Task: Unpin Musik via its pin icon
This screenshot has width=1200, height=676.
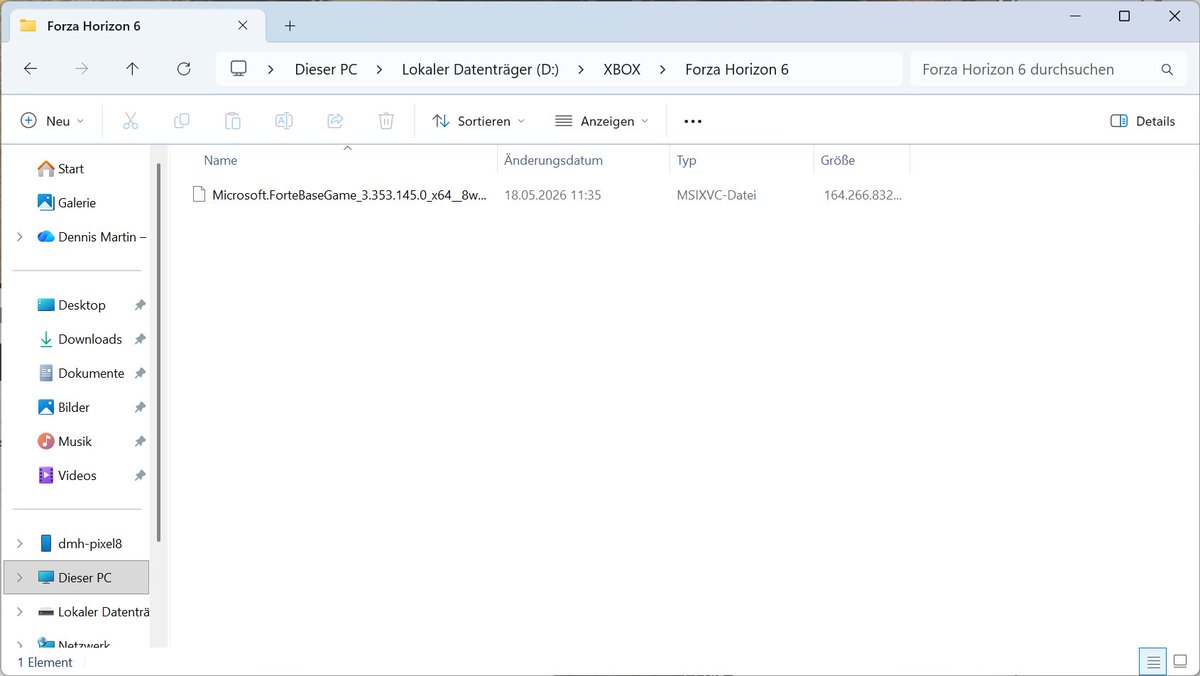Action: (x=140, y=441)
